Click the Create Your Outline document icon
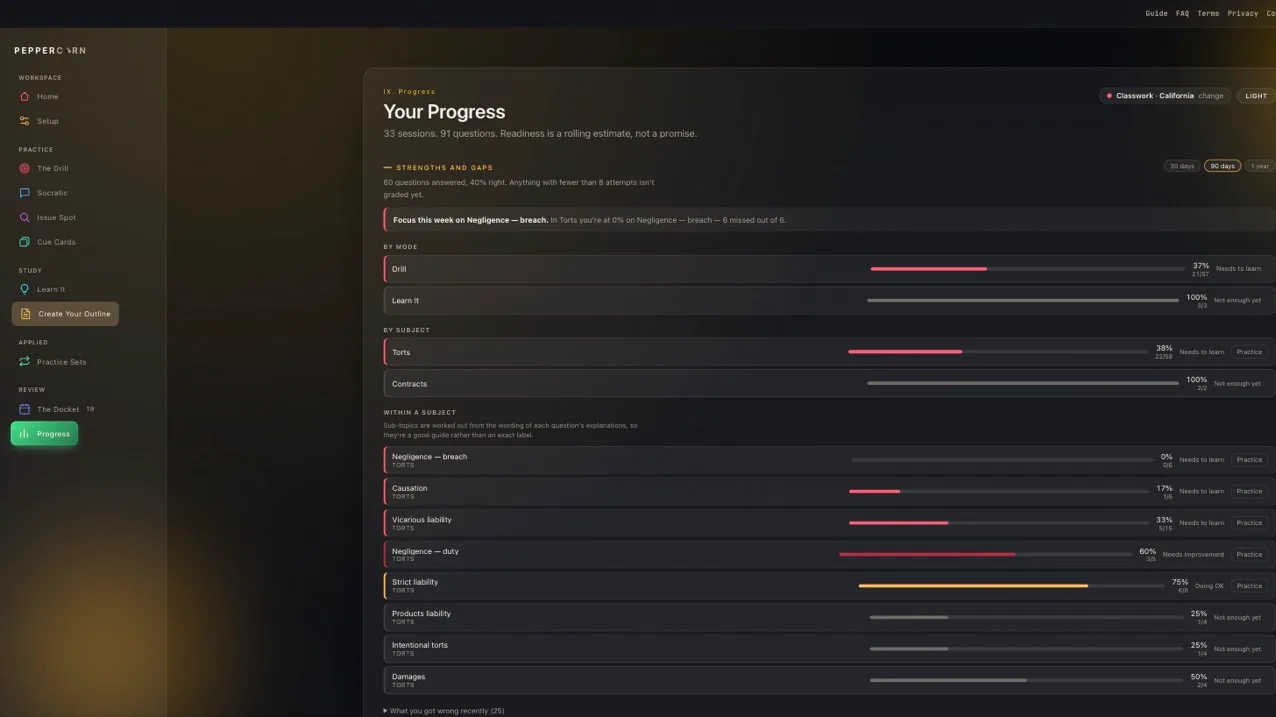Image resolution: width=1276 pixels, height=717 pixels. 26,314
